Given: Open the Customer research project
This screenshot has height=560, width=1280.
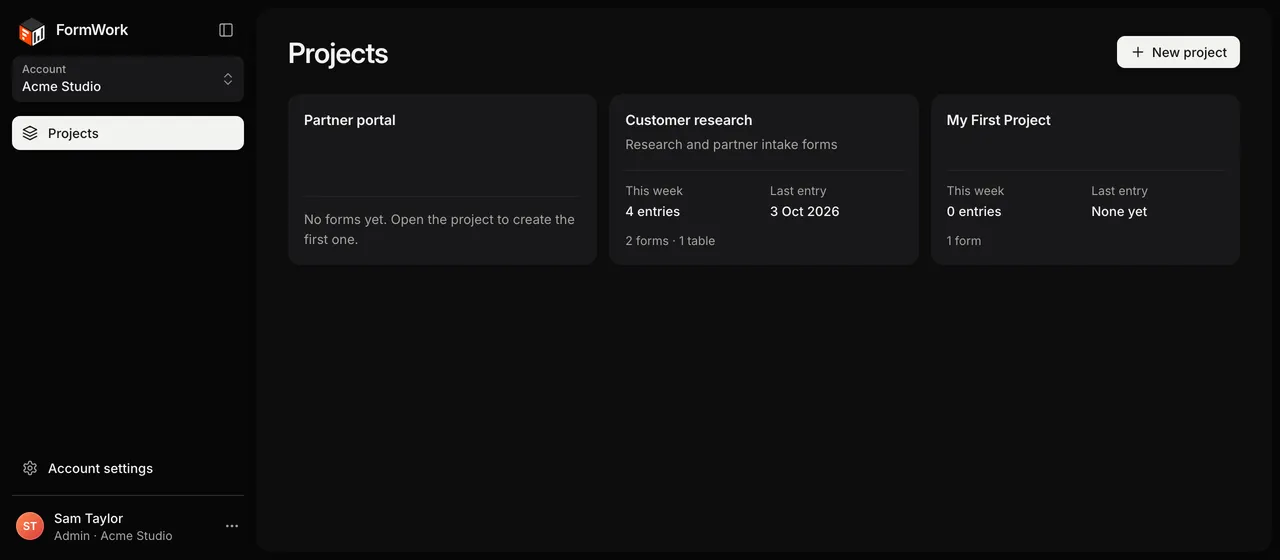Looking at the screenshot, I should [x=764, y=179].
